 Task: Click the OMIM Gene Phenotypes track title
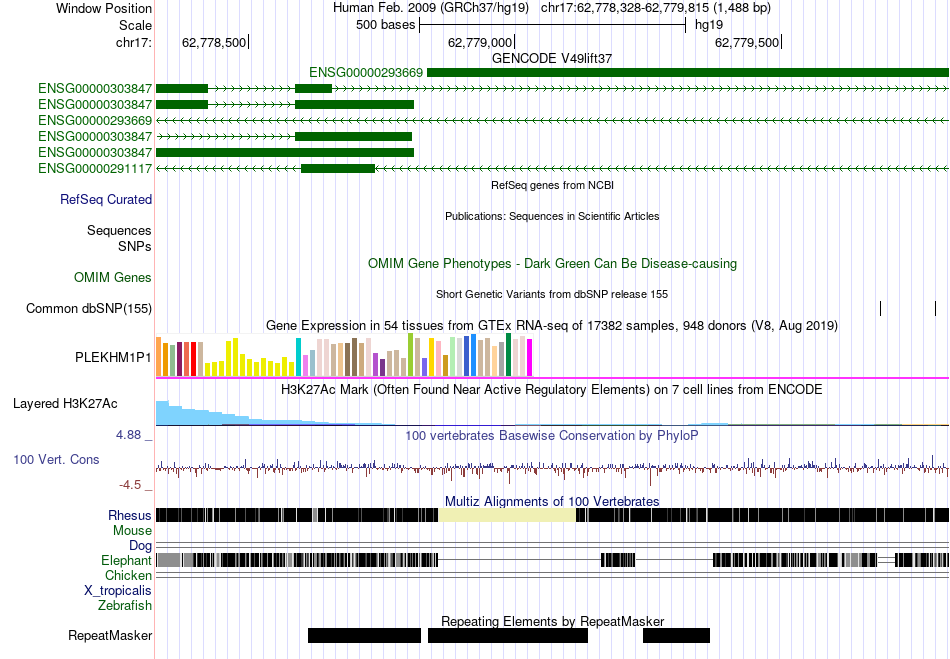[x=552, y=263]
